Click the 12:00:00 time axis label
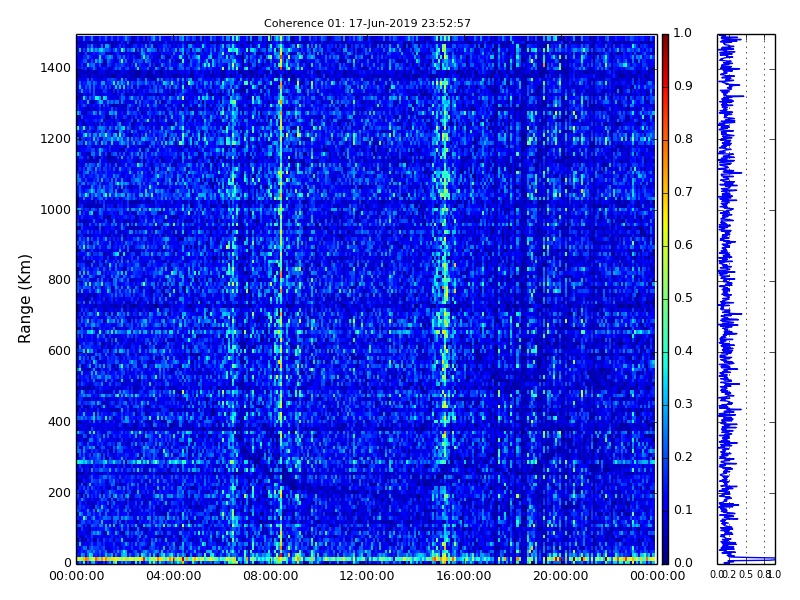Screen dimensions: 800x600 [367, 577]
